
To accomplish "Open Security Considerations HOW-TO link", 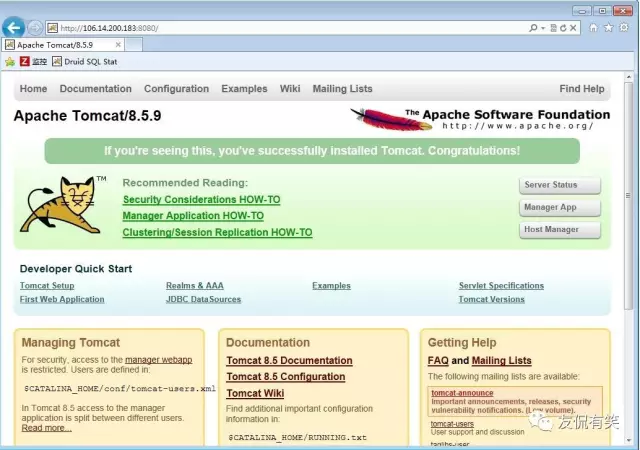I will point(202,200).
